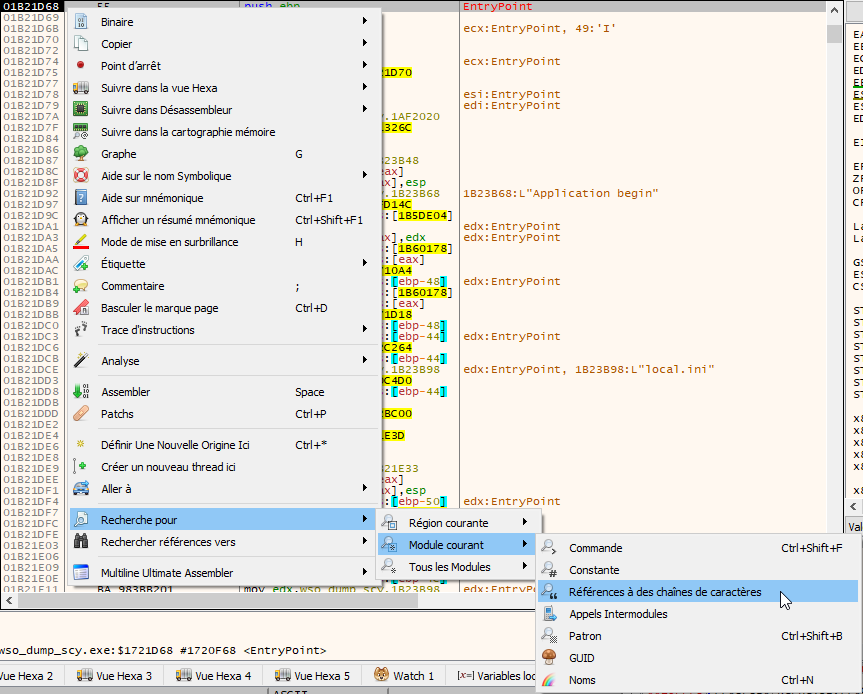
Task: Click the Patchs bandage icon
Action: (82, 414)
